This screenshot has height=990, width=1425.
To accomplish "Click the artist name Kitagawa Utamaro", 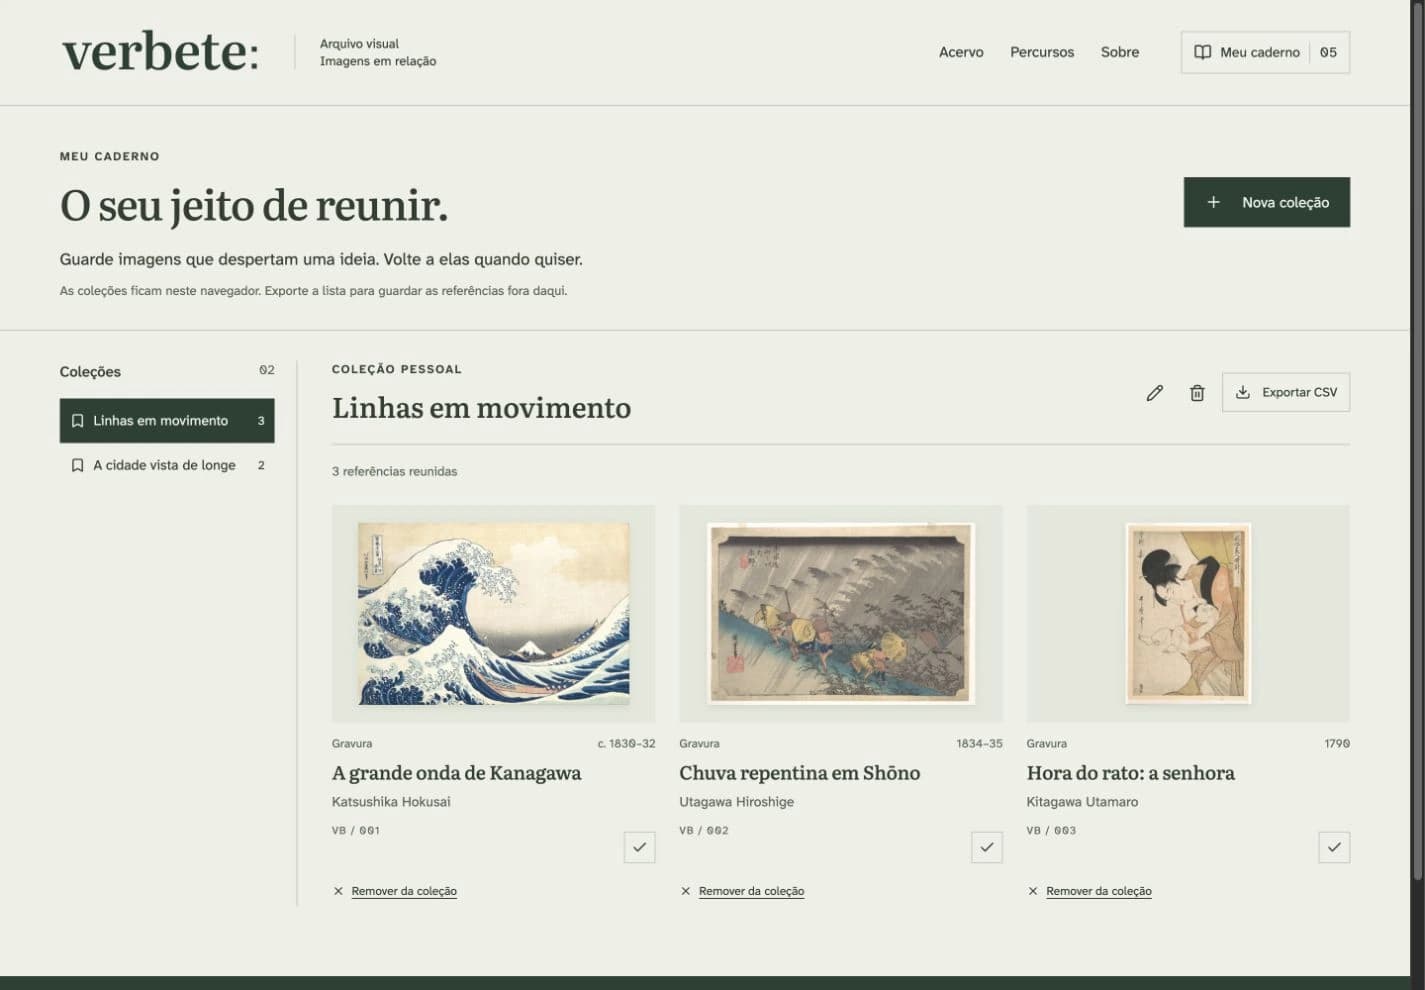I will (1082, 802).
